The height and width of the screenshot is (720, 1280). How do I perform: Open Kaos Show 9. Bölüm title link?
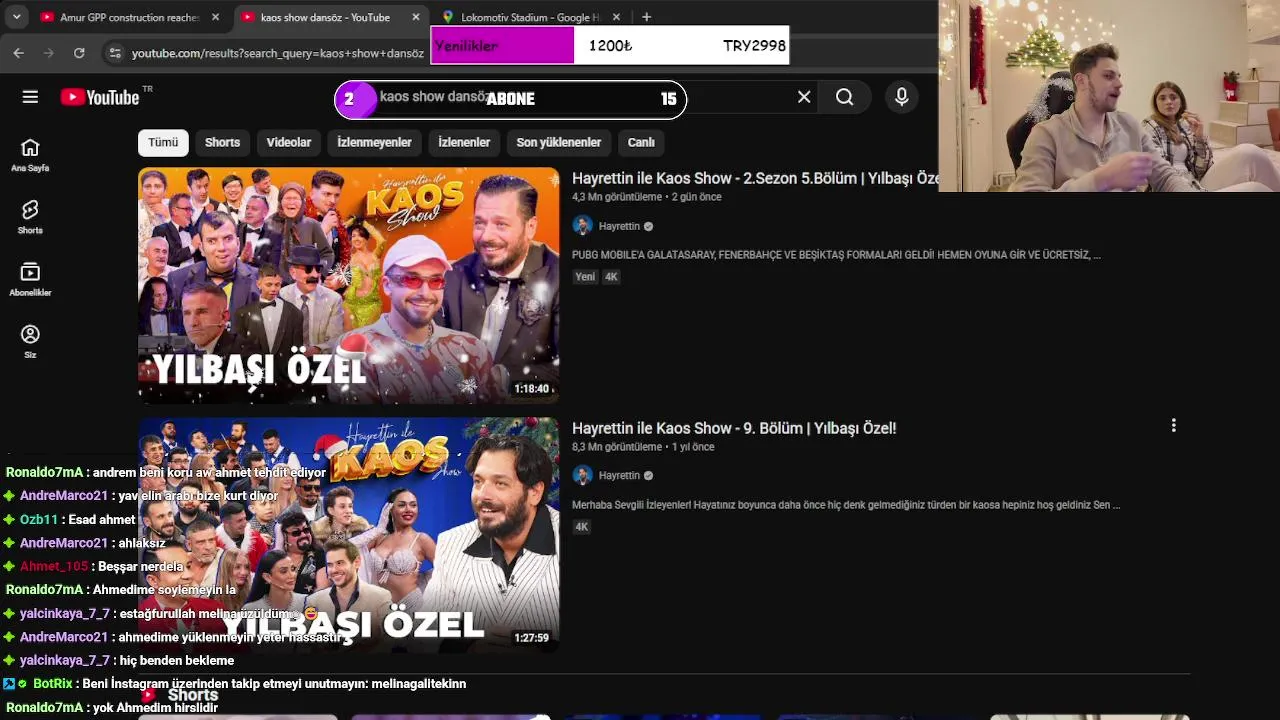[734, 428]
